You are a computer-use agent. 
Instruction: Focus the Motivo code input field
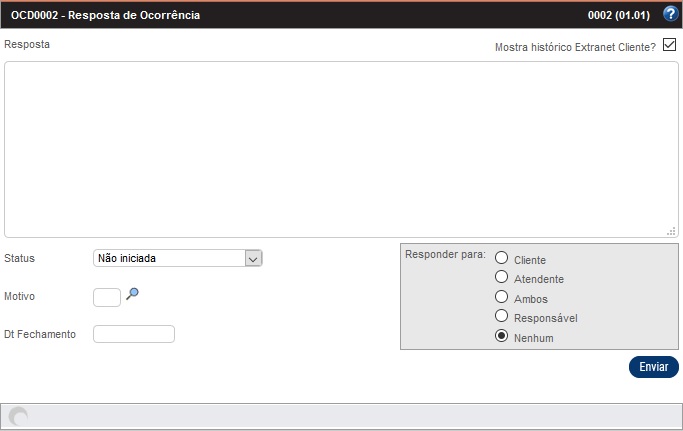point(106,297)
